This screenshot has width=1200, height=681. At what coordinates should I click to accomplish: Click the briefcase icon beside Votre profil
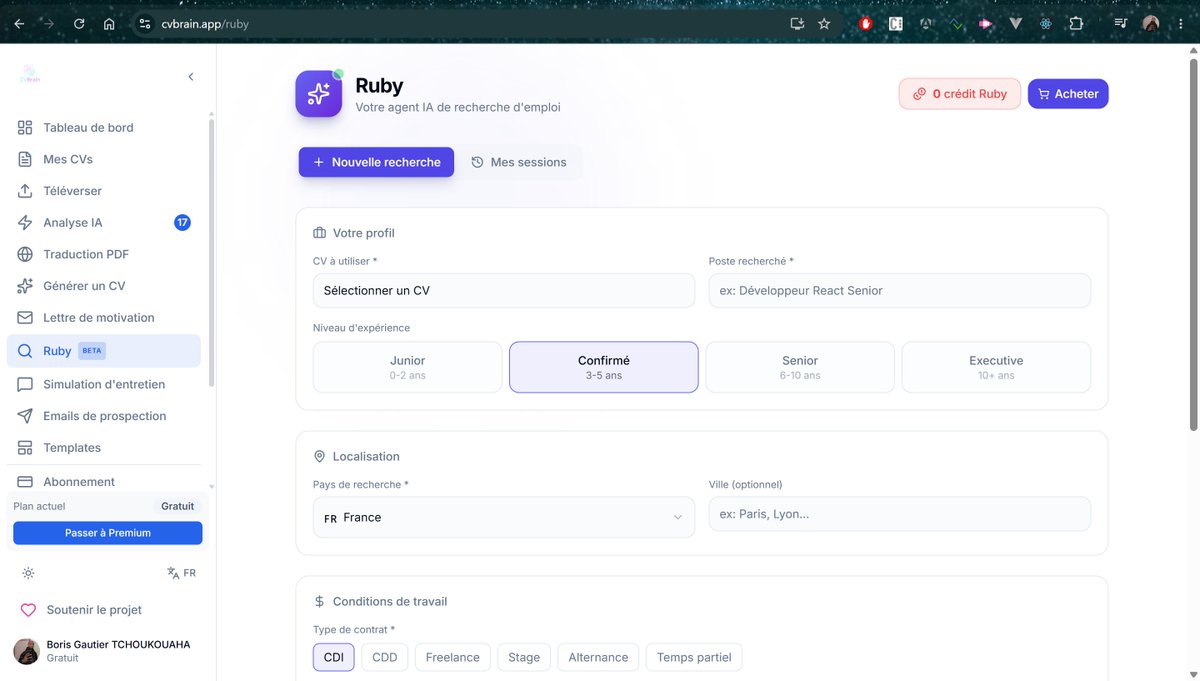click(320, 233)
